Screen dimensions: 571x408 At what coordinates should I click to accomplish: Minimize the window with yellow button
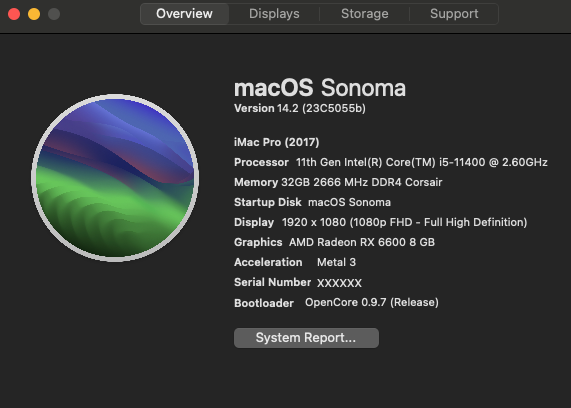[34, 14]
